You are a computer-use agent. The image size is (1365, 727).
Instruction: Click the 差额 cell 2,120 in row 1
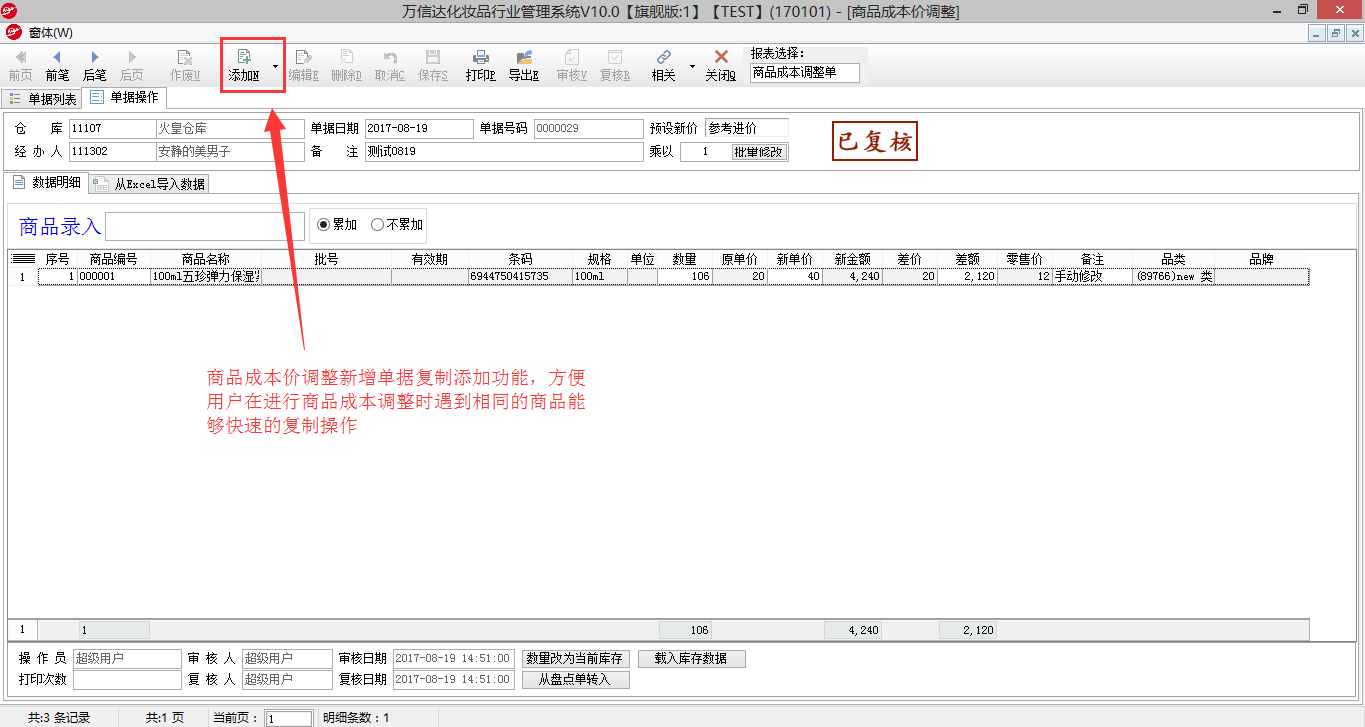[967, 277]
